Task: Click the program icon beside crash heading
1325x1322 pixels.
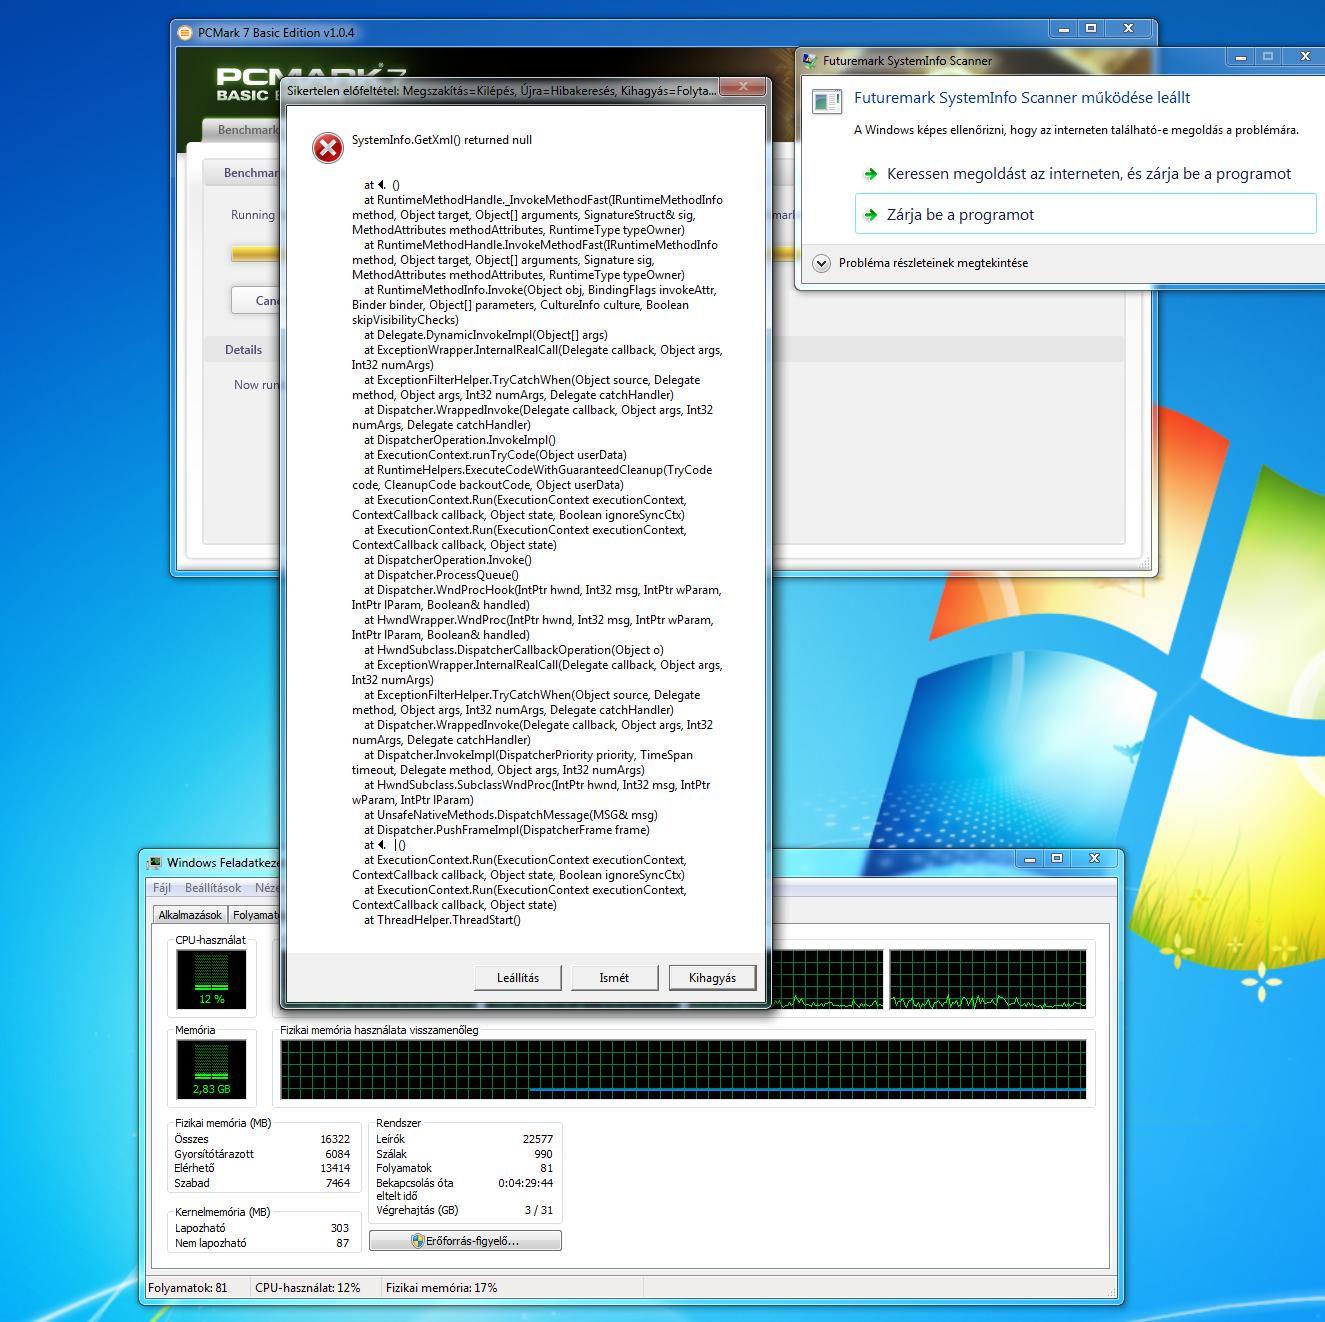Action: pos(827,101)
